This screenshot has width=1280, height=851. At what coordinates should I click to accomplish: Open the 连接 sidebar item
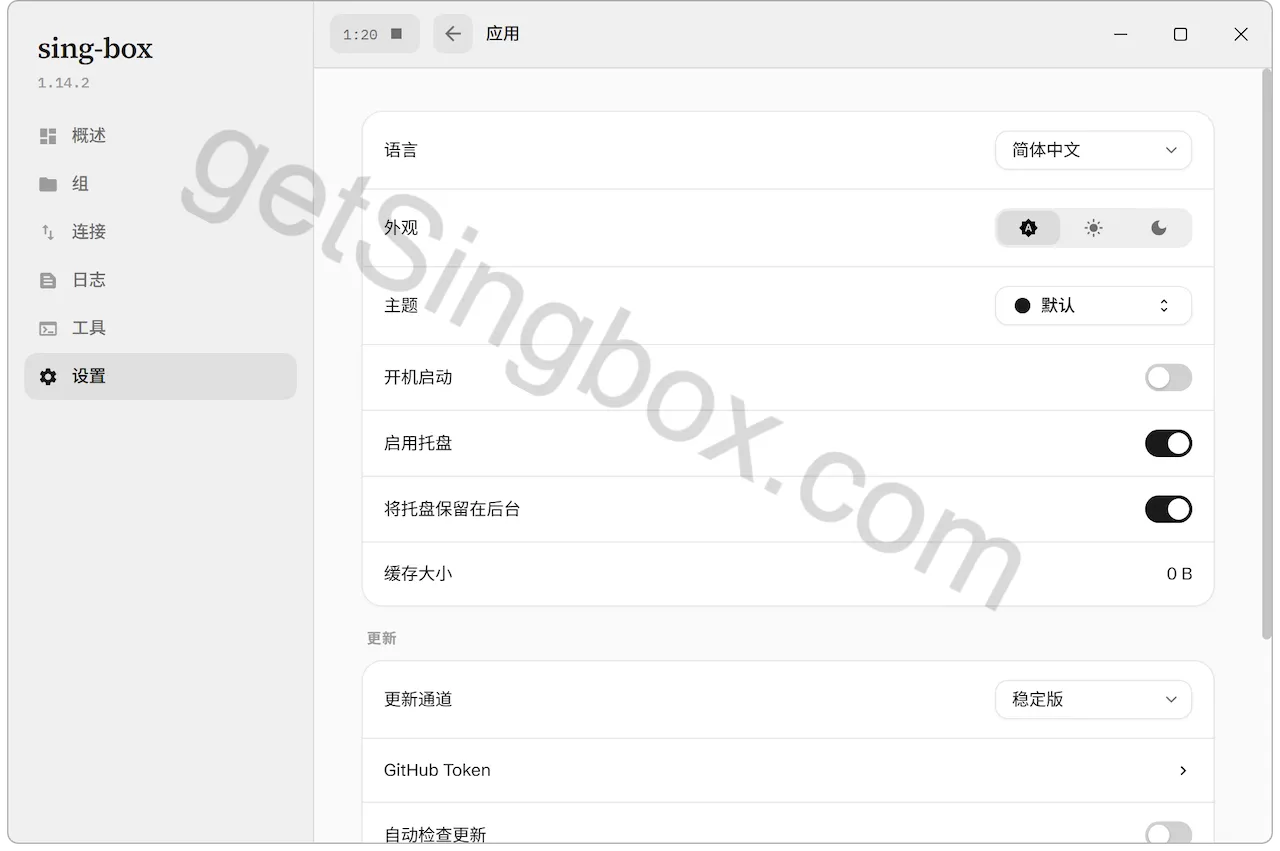point(160,232)
